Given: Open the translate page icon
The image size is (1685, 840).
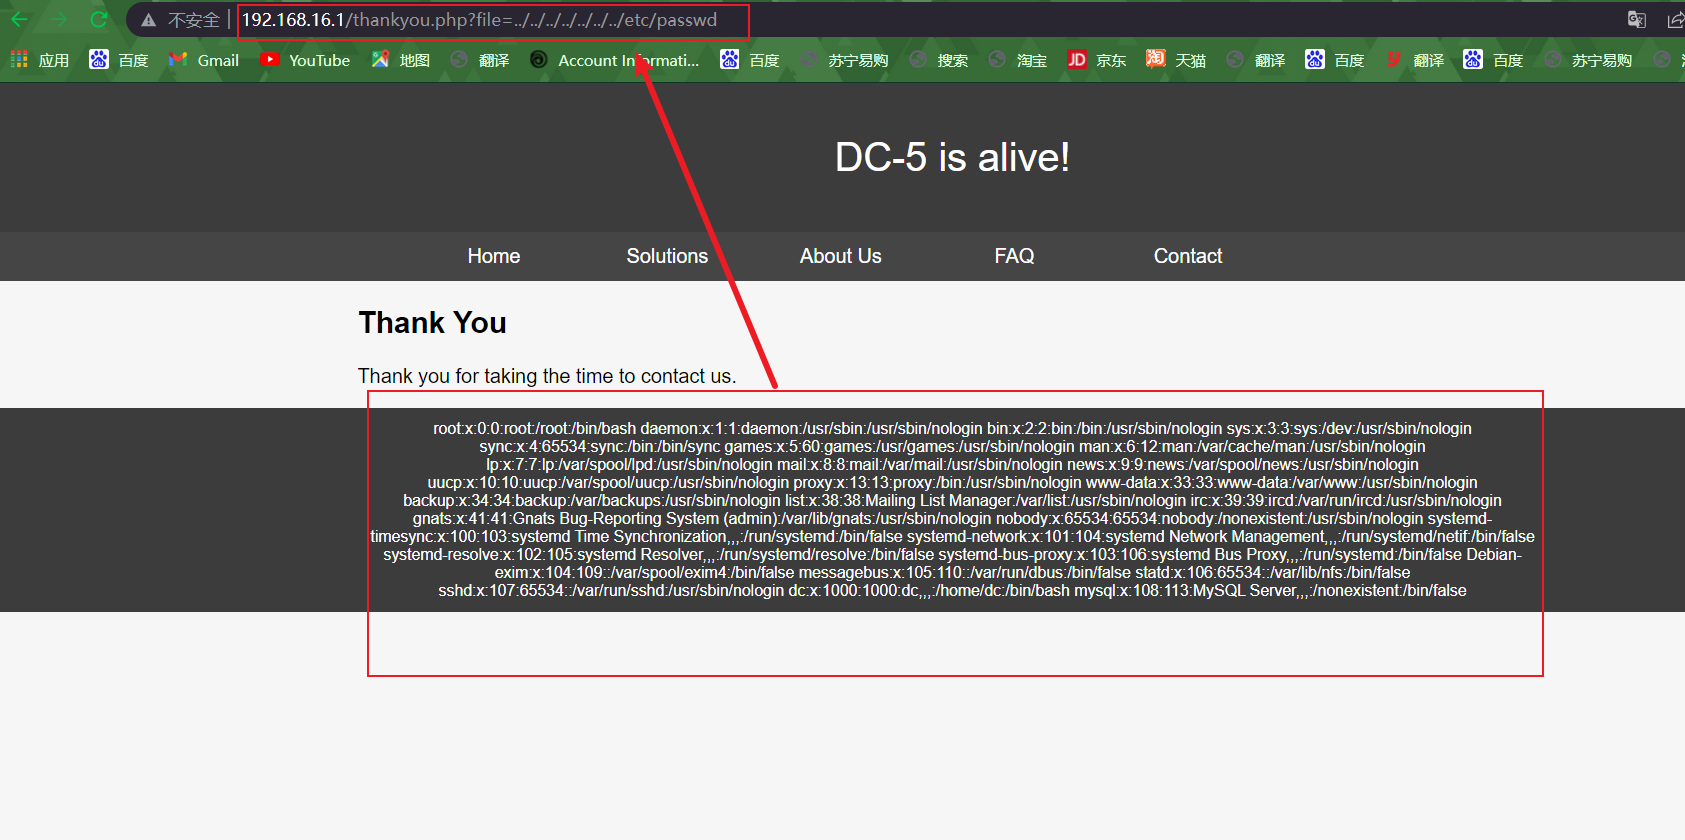Looking at the screenshot, I should tap(1636, 20).
